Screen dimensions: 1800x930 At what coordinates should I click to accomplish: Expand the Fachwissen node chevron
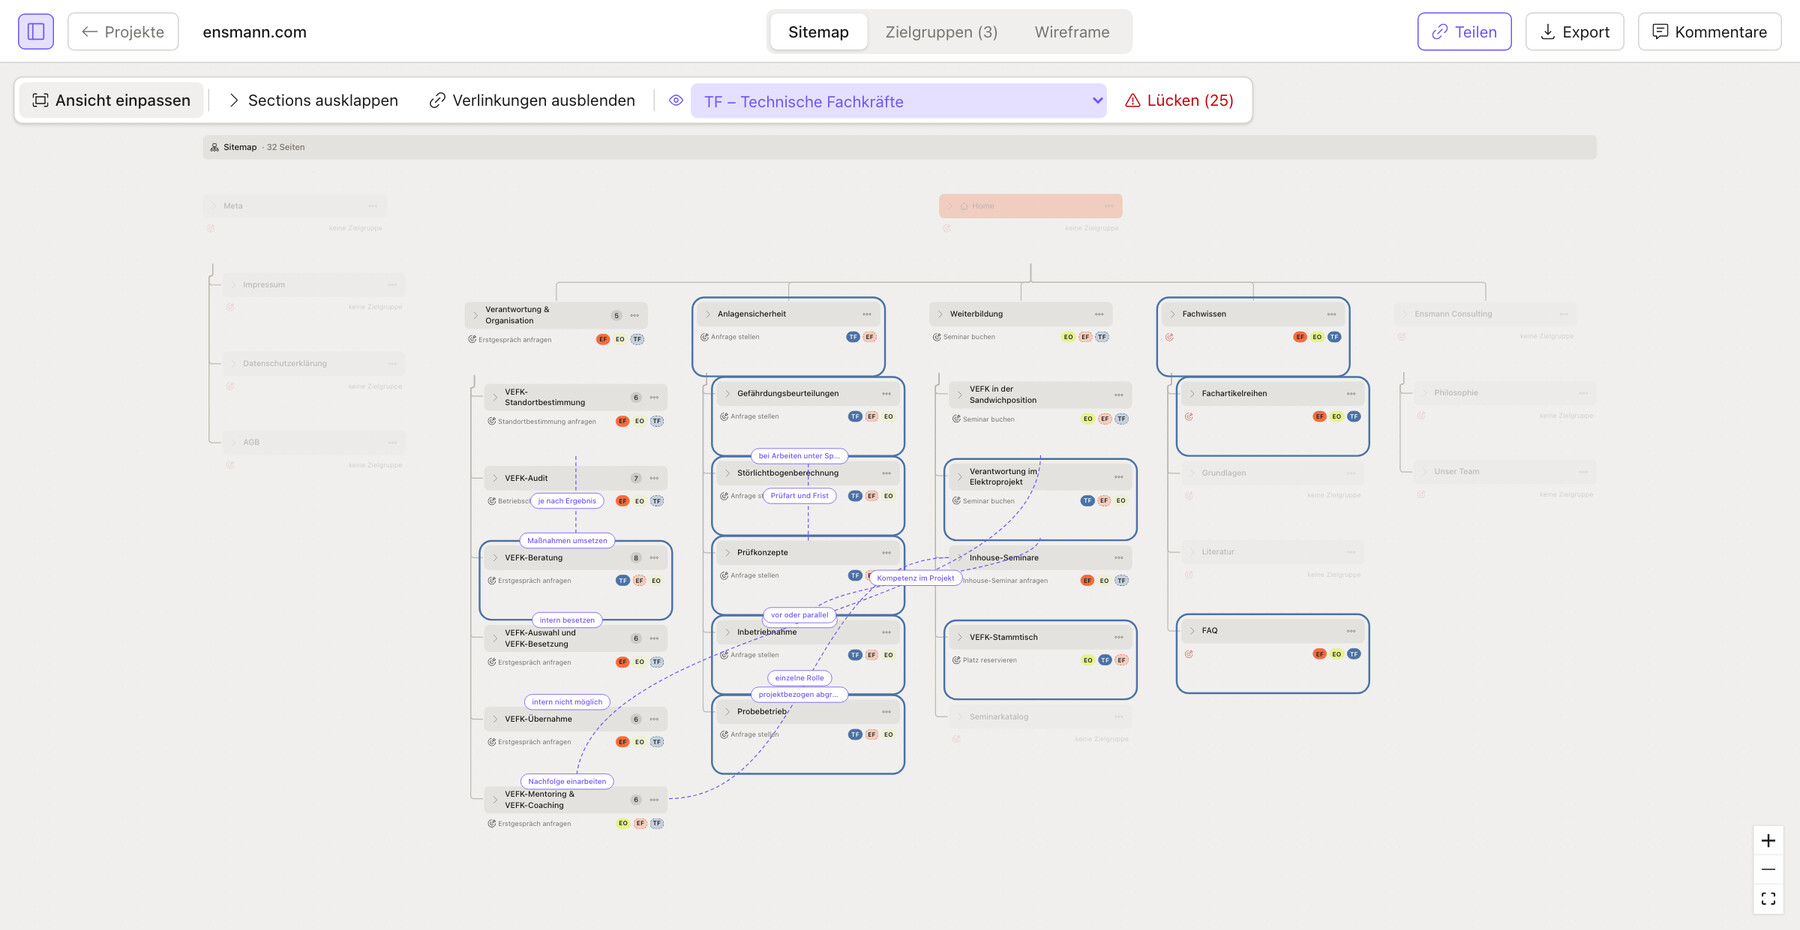pyautogui.click(x=1173, y=314)
